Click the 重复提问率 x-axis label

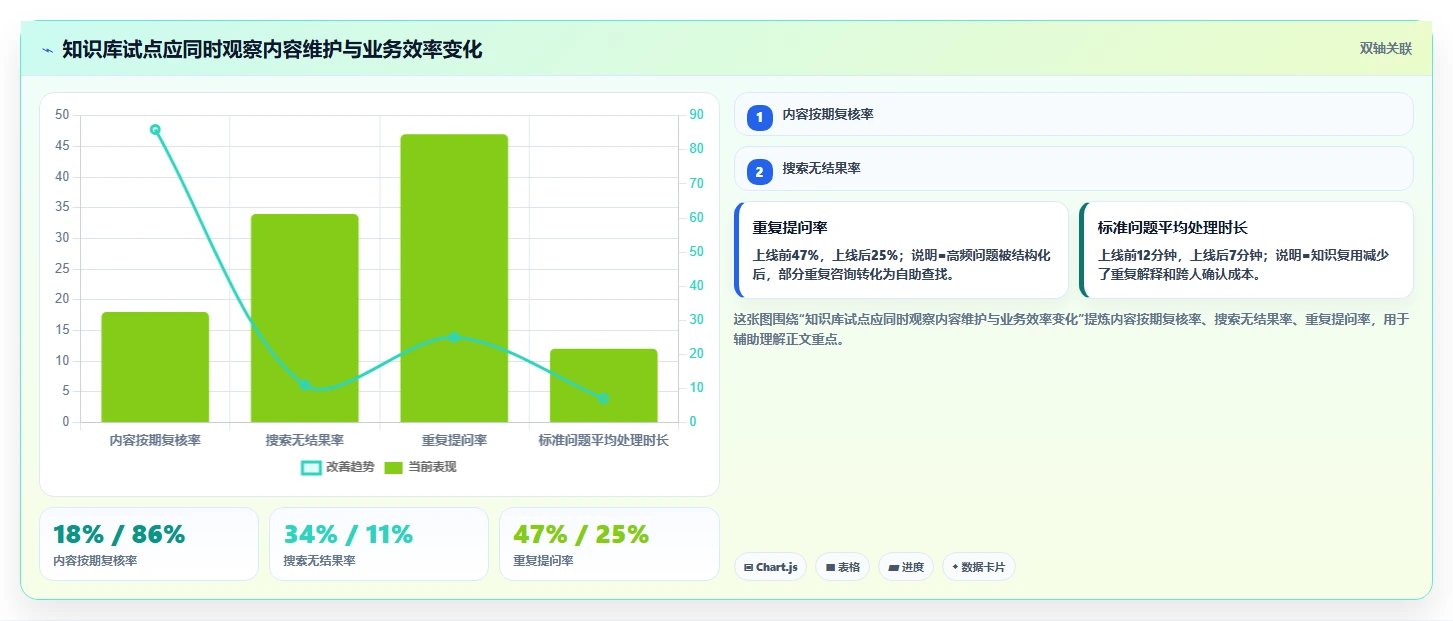[x=454, y=440]
